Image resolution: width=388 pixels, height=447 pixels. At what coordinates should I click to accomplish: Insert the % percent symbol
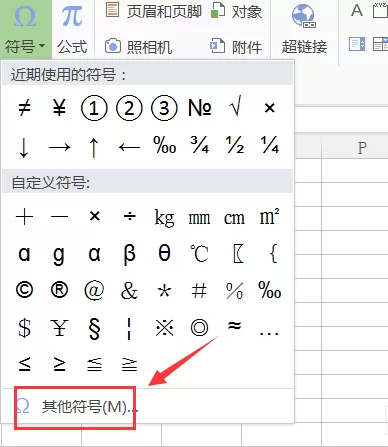pos(234,291)
